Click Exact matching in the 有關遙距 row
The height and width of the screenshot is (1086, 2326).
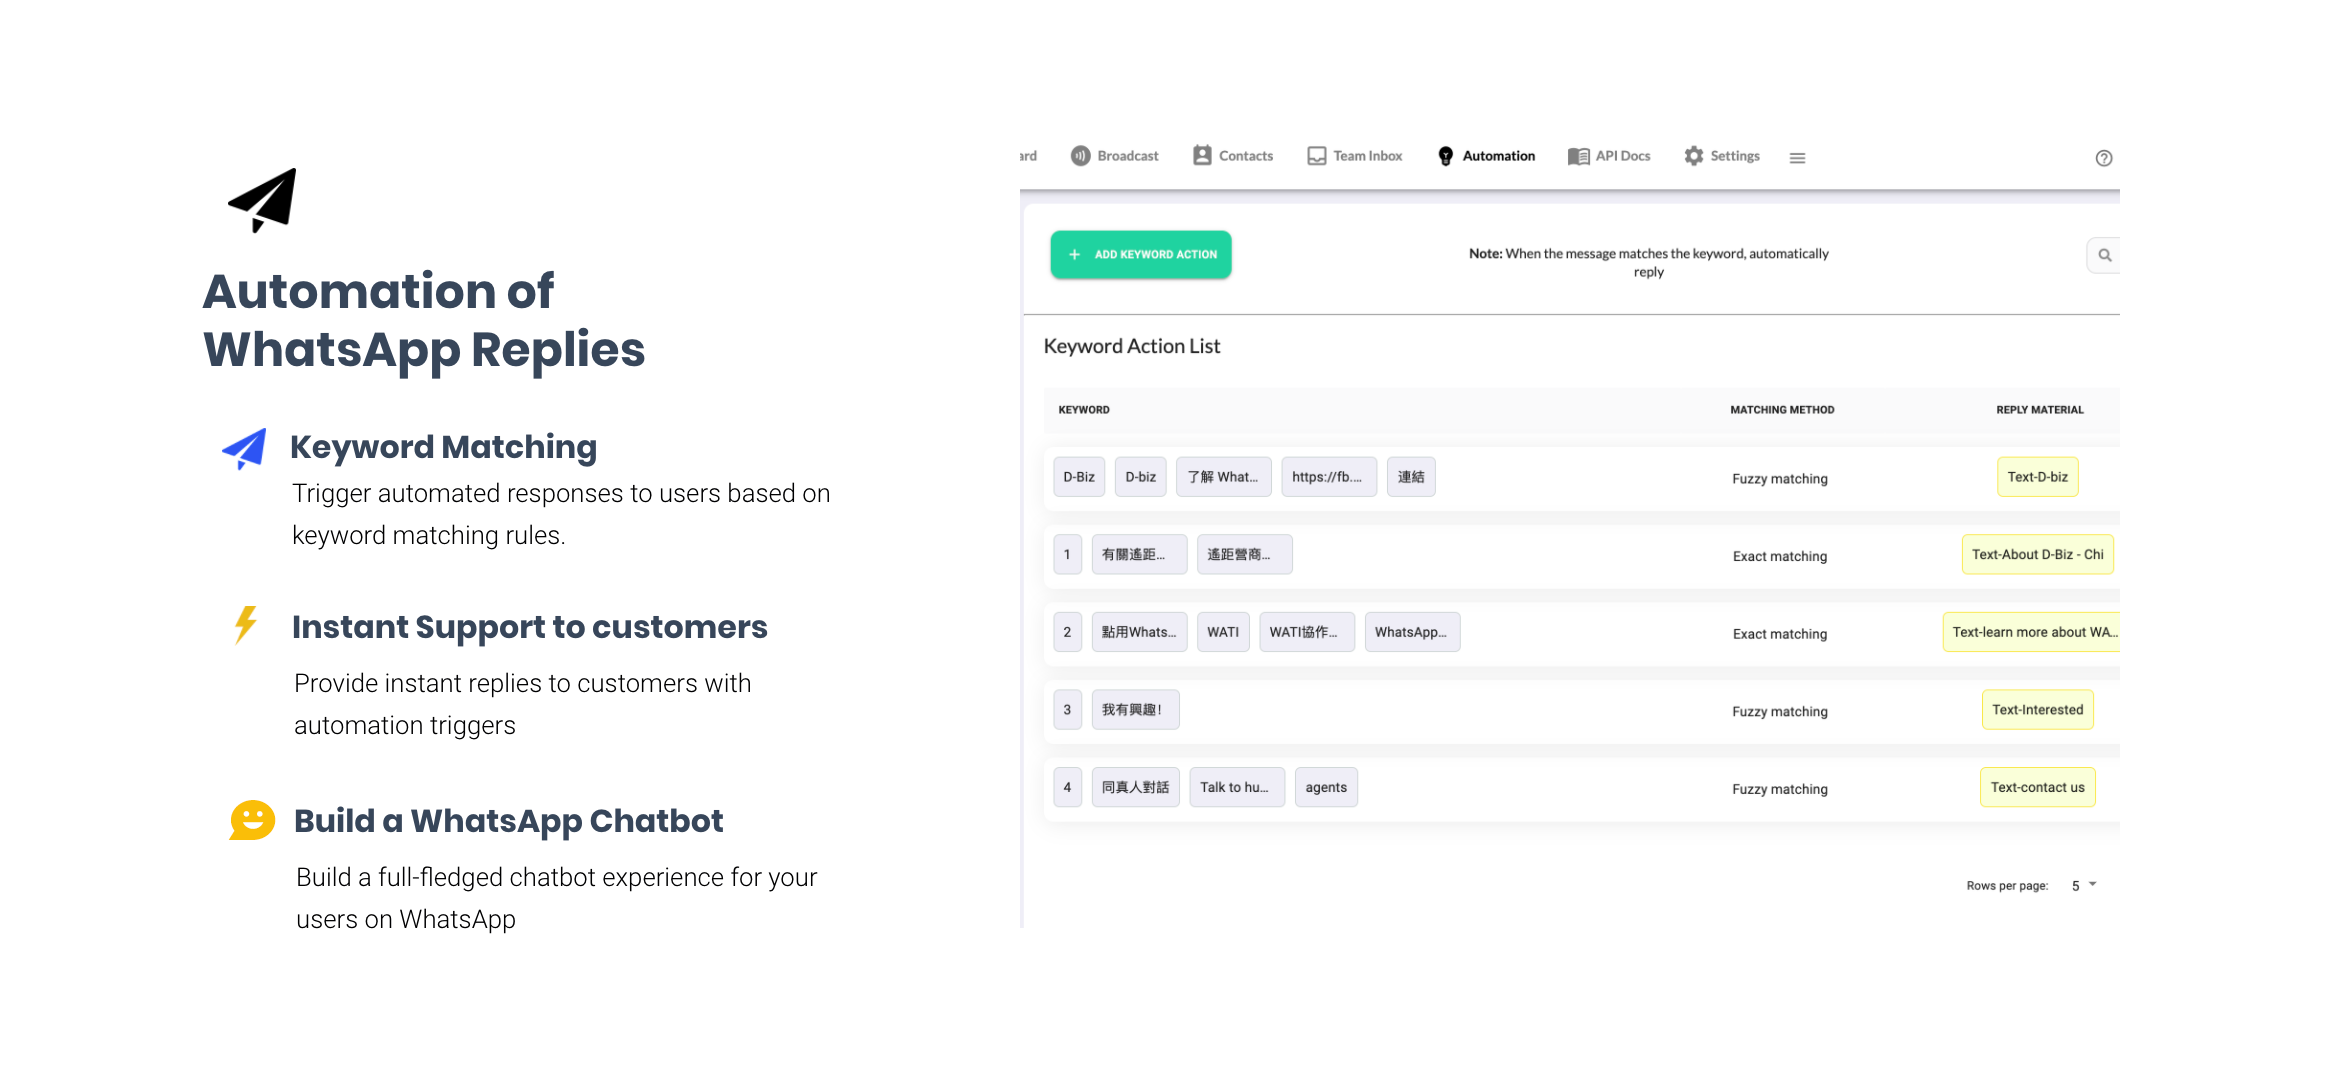tap(1780, 557)
